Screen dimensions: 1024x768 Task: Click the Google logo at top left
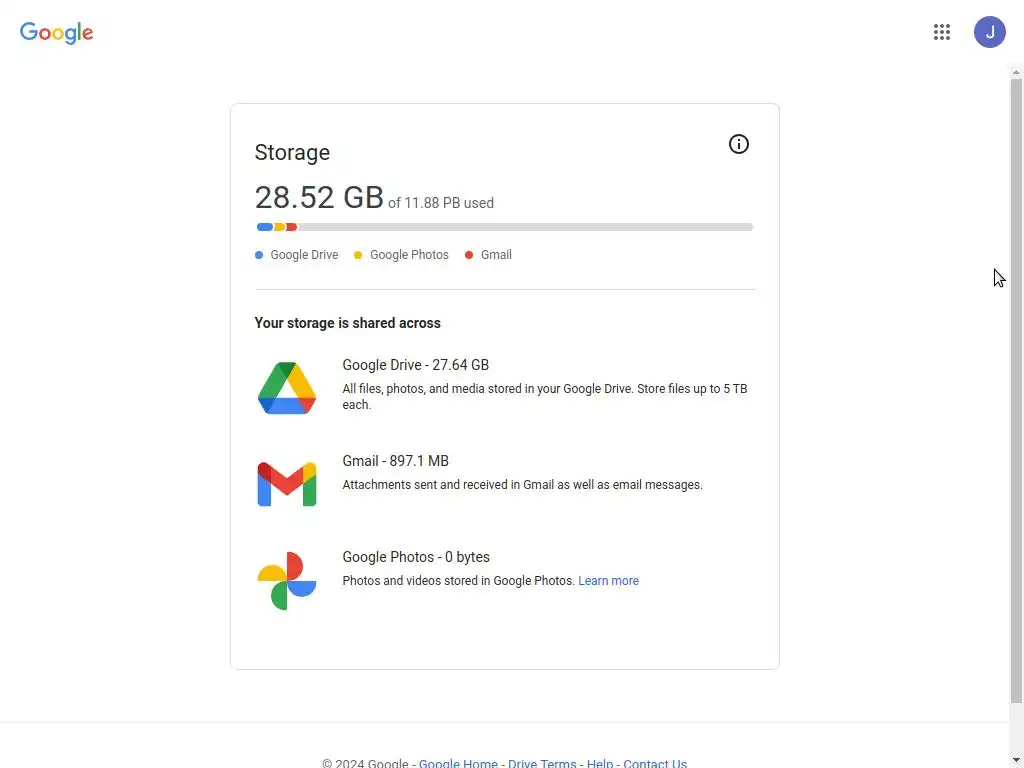click(x=56, y=32)
